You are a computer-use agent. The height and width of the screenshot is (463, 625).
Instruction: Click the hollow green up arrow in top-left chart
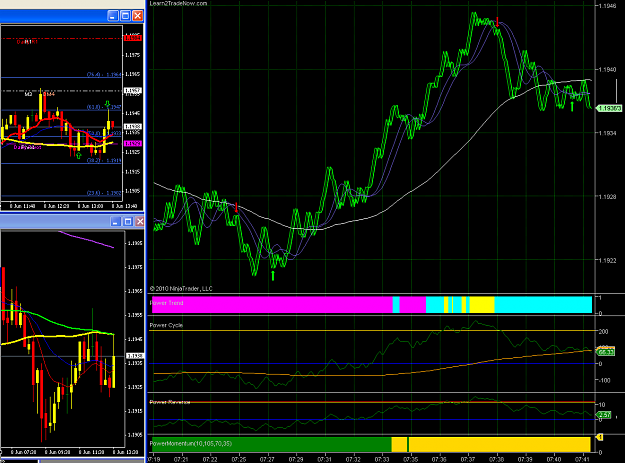pos(79,155)
